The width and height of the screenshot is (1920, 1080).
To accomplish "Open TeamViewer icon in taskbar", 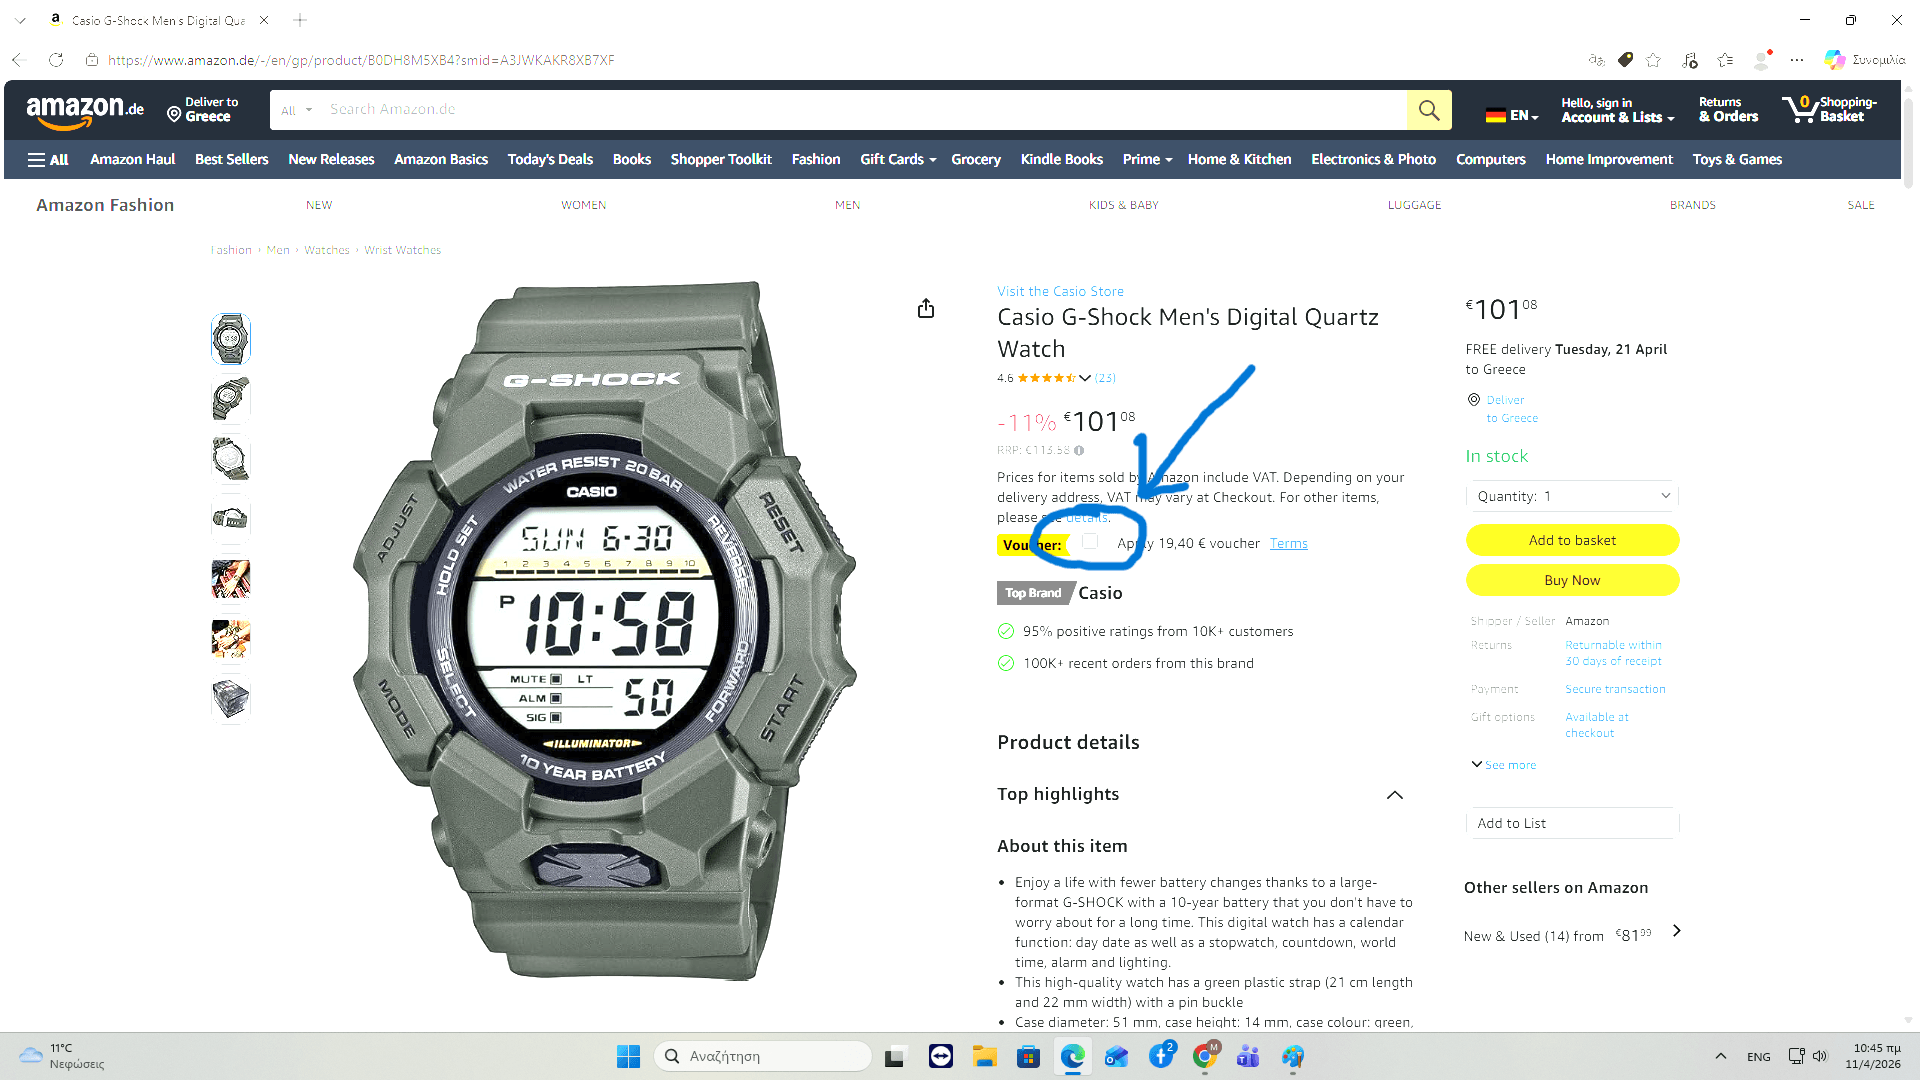I will tap(941, 1056).
